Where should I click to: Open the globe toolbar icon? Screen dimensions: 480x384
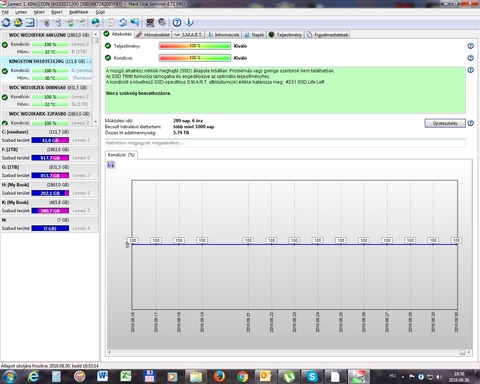pyautogui.click(x=96, y=23)
